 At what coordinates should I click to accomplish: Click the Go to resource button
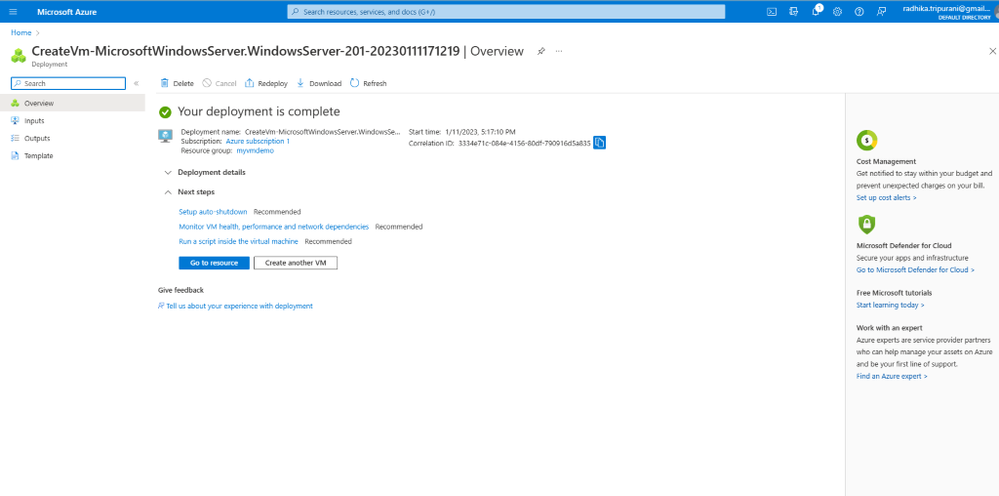point(214,263)
